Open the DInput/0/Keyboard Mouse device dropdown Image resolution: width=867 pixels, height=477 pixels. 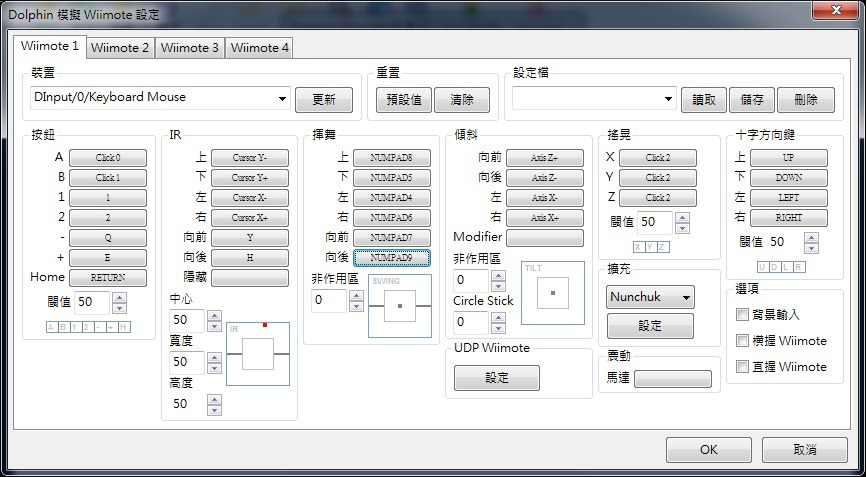(160, 98)
